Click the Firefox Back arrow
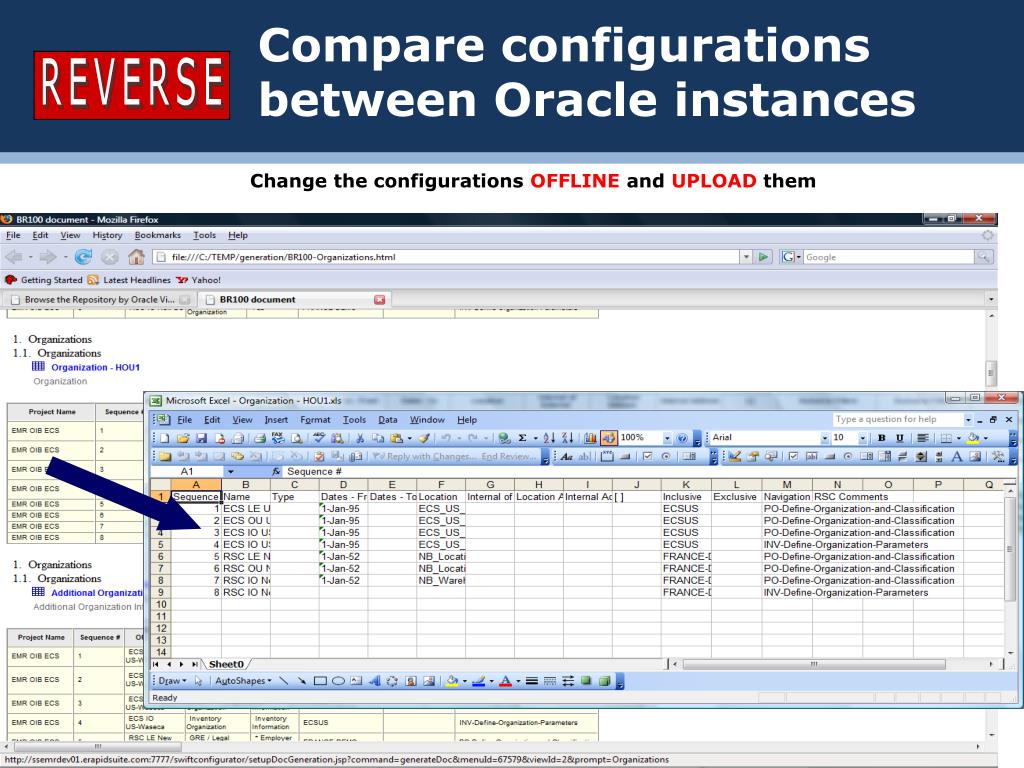 [14, 257]
